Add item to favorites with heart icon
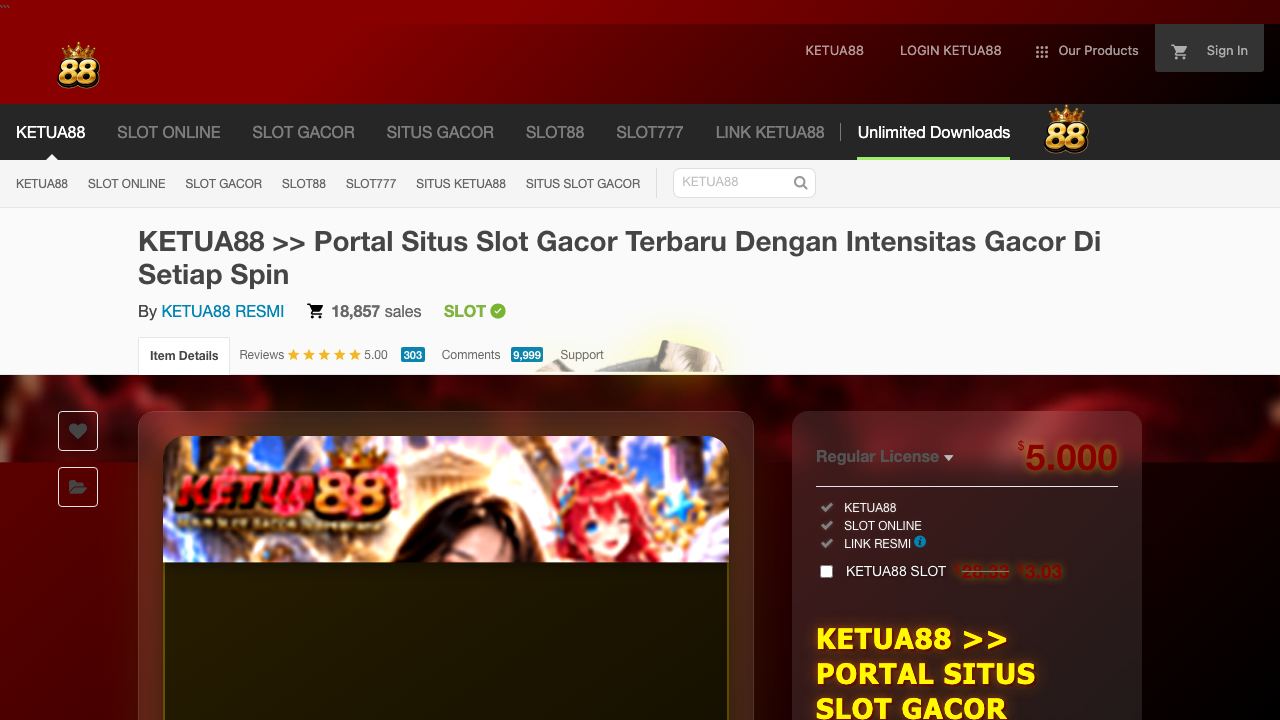 click(78, 431)
